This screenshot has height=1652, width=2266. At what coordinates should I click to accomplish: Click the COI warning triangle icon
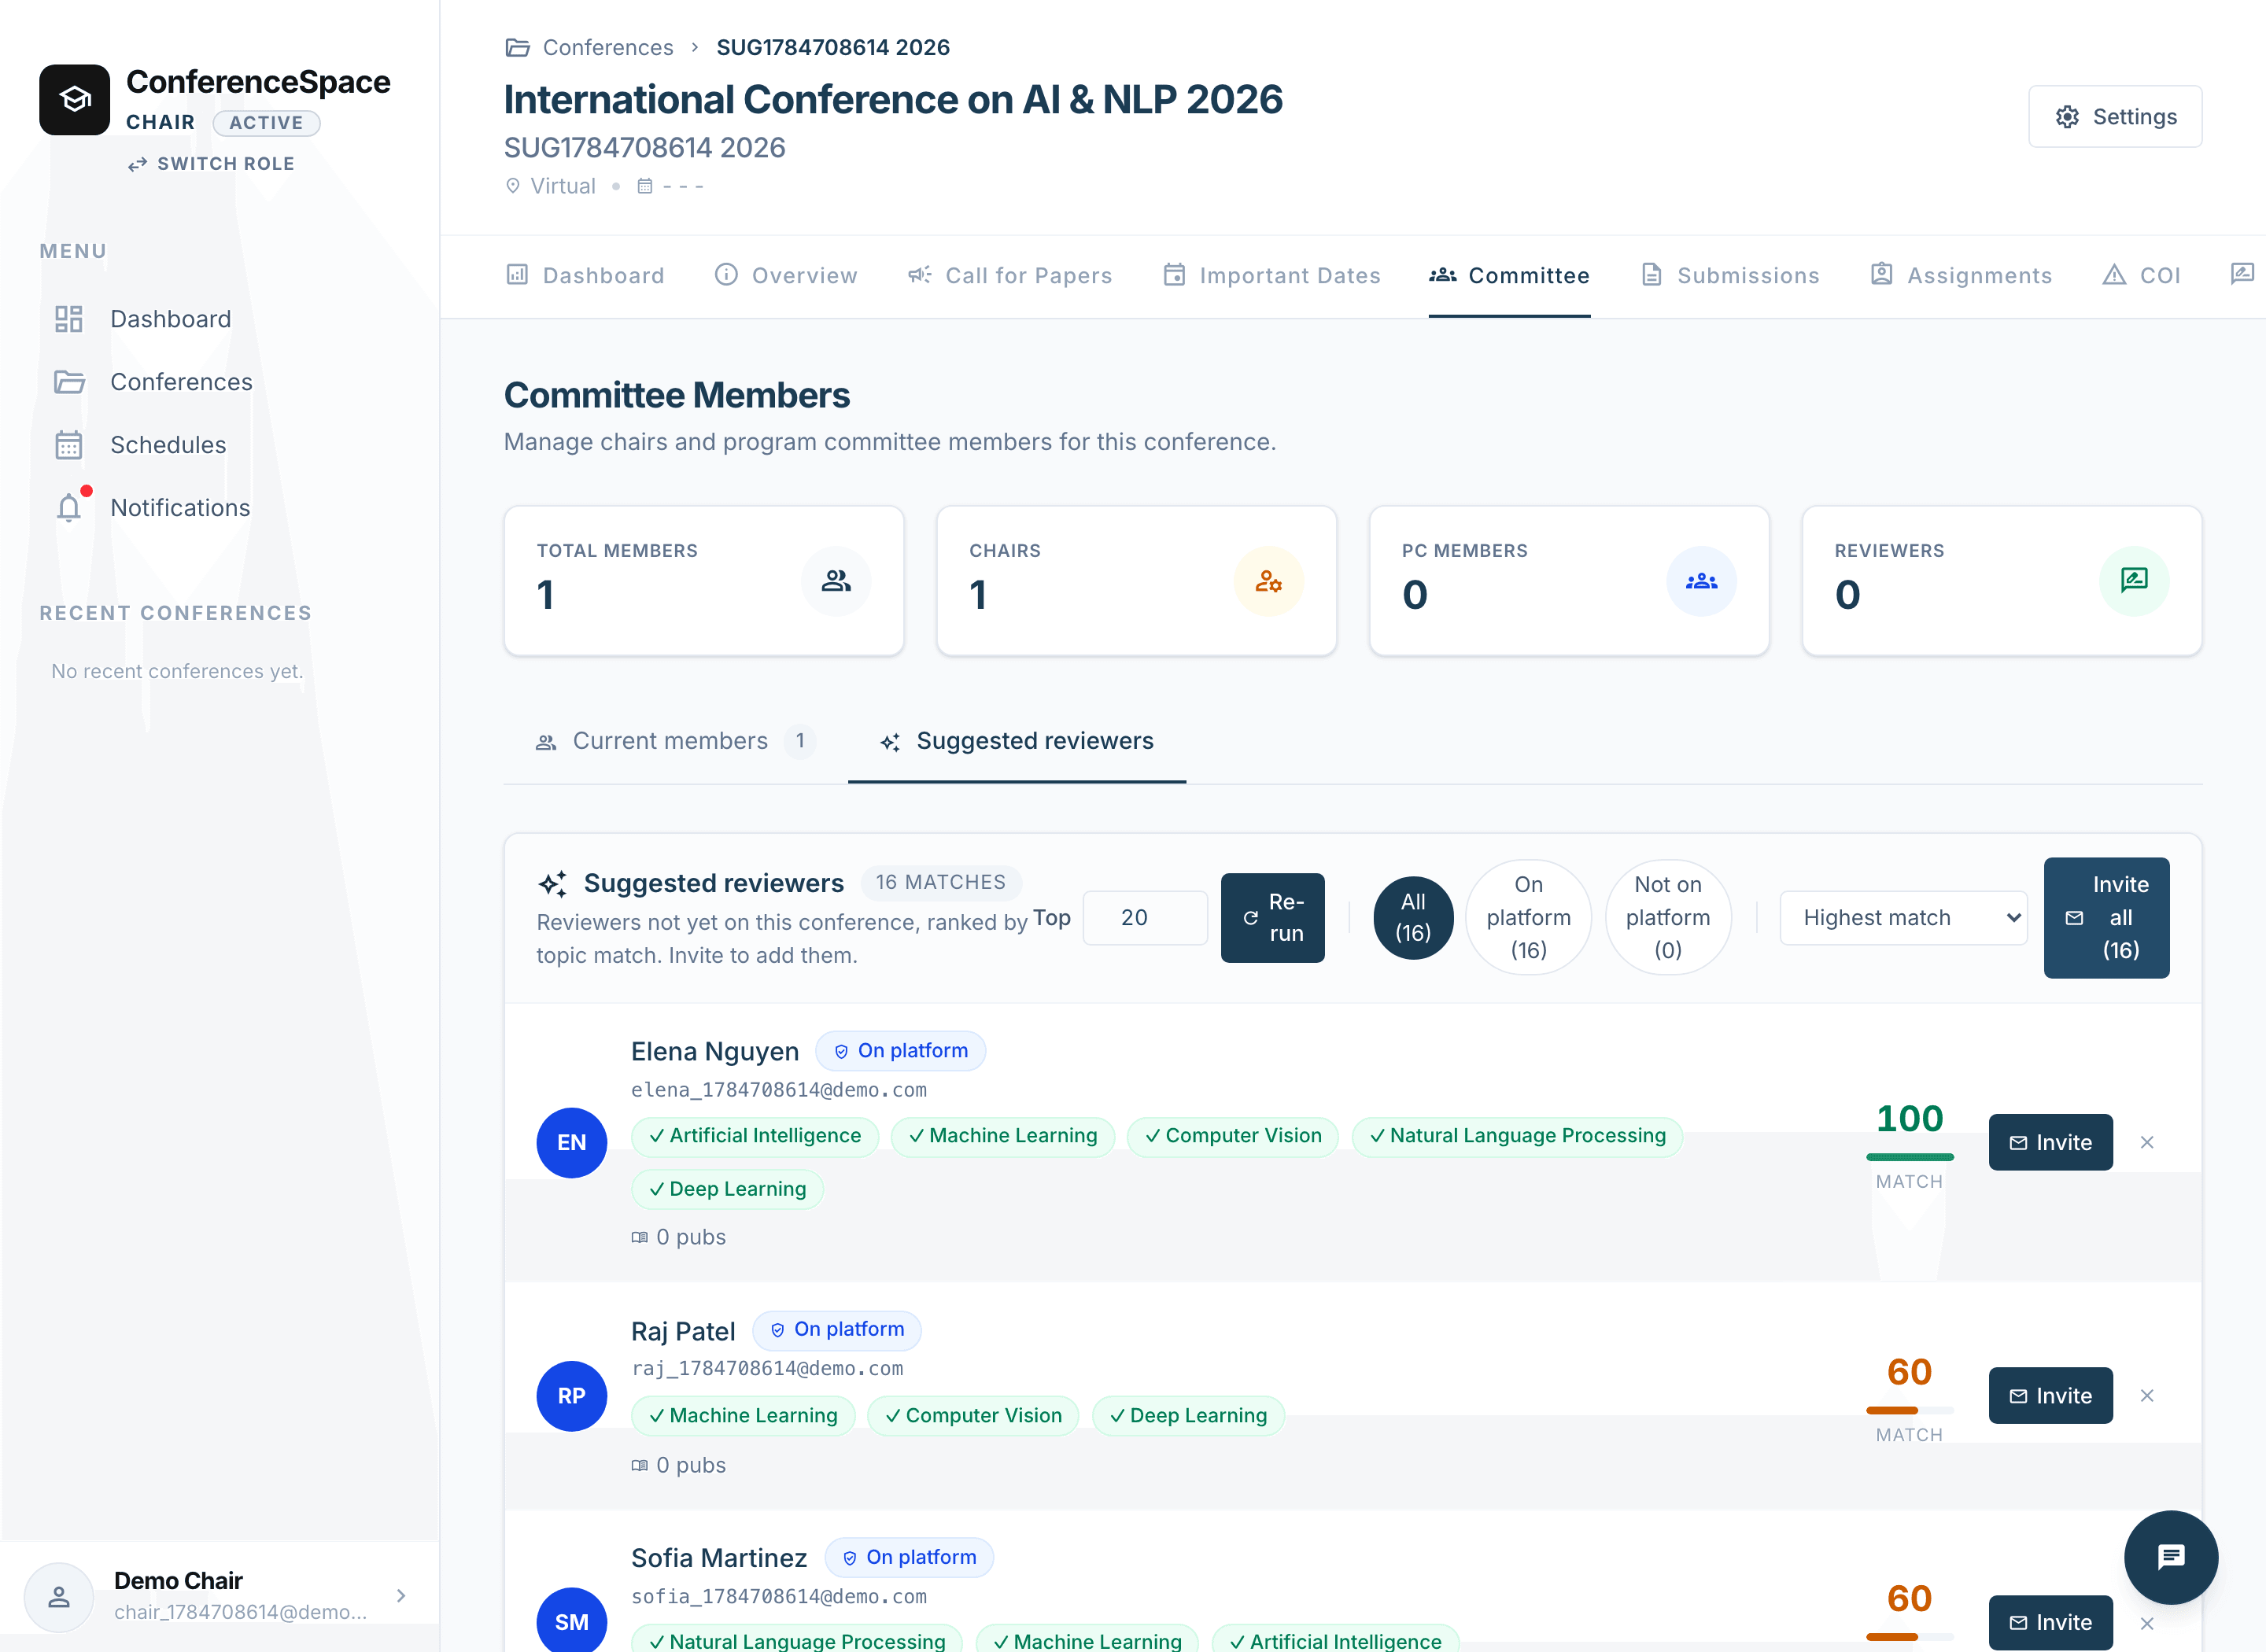click(2114, 275)
